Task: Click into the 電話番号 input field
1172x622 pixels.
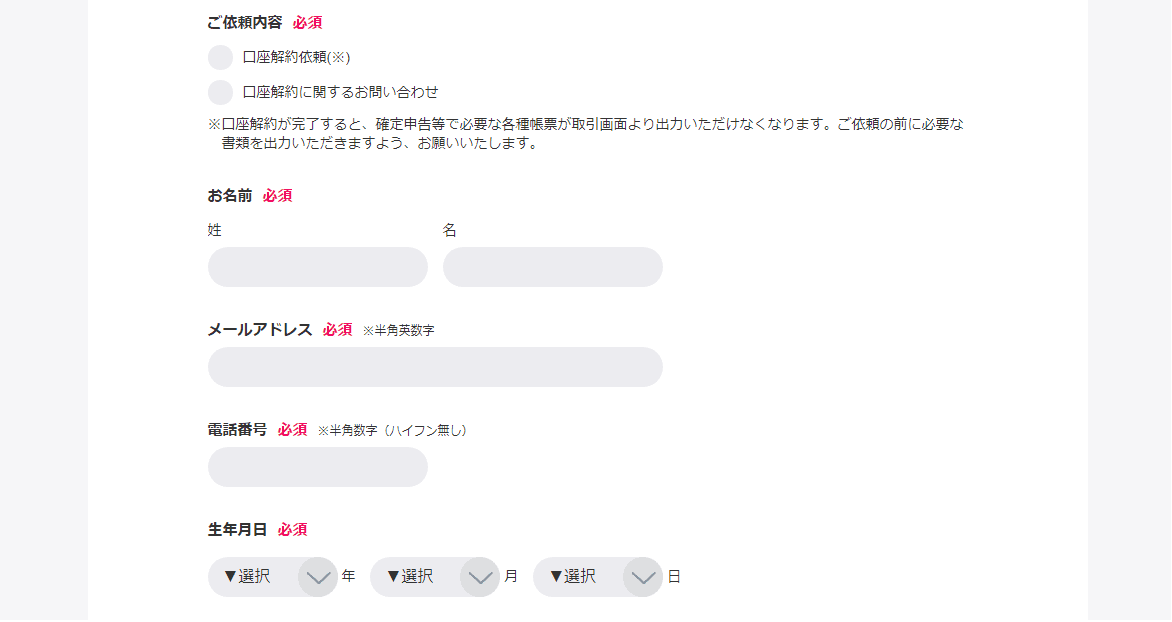Action: (x=317, y=467)
